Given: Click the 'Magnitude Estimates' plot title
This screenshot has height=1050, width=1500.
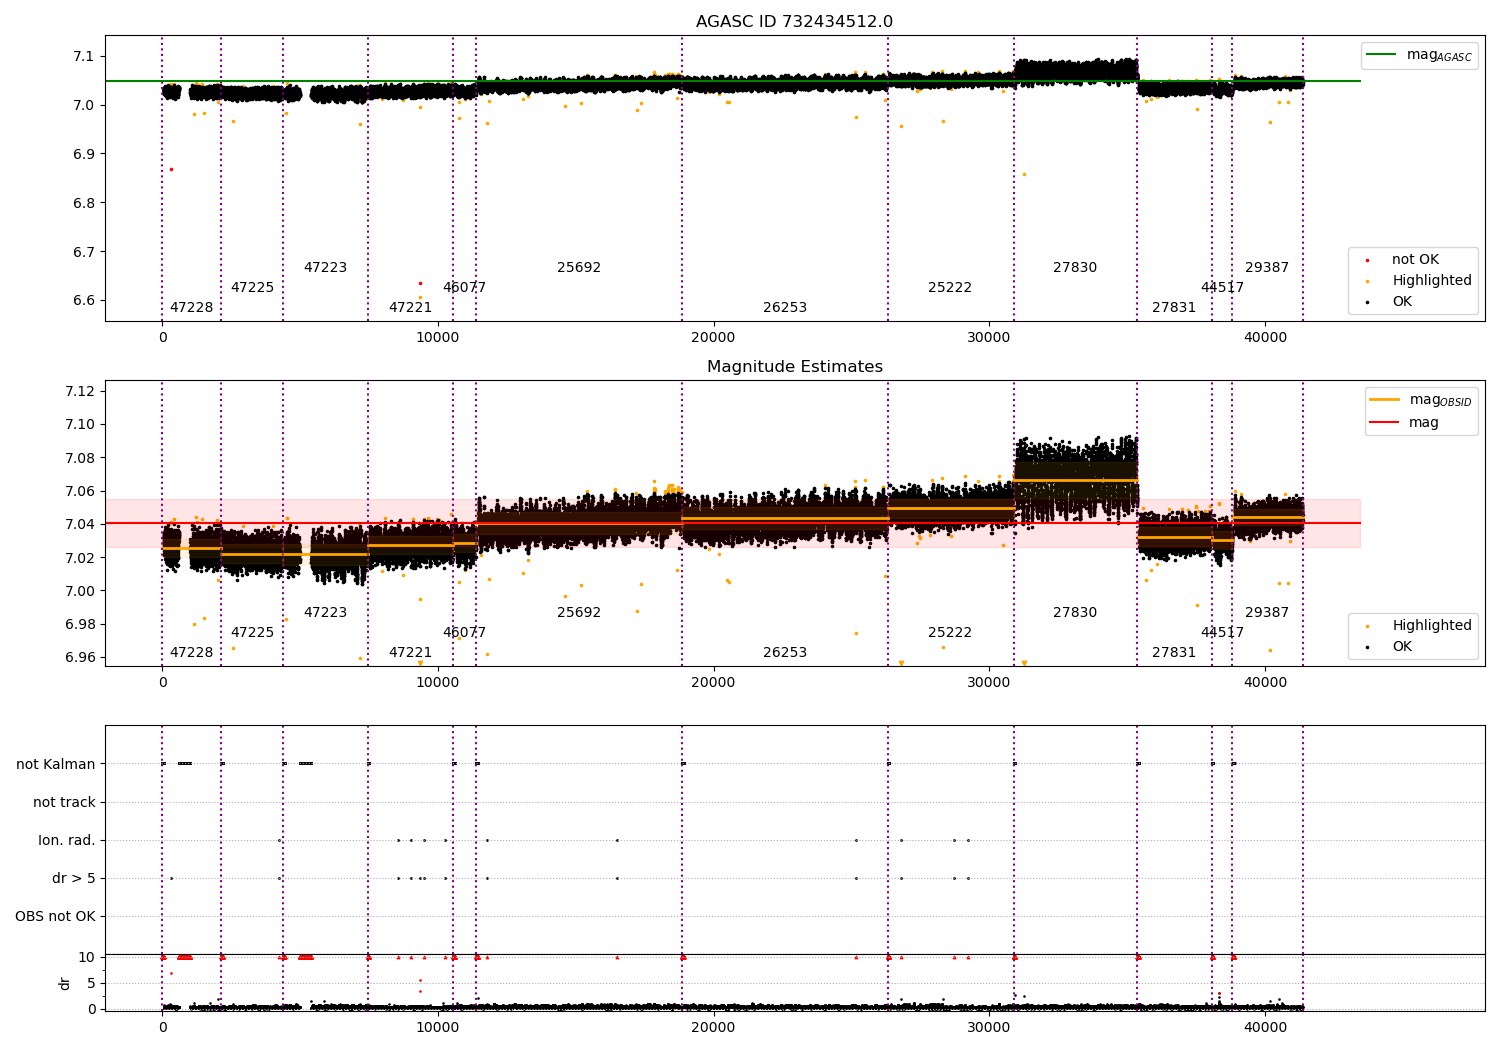Looking at the screenshot, I should [794, 367].
